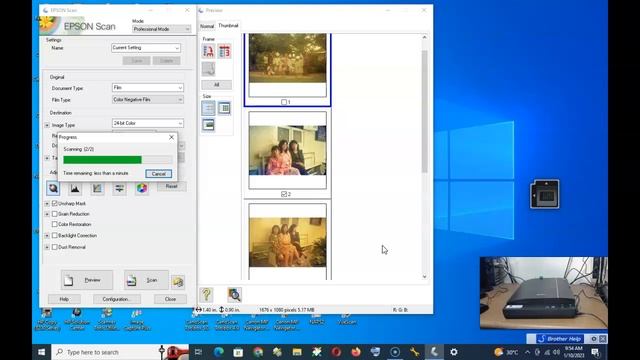Open the Windows Start menu

(x=42, y=352)
